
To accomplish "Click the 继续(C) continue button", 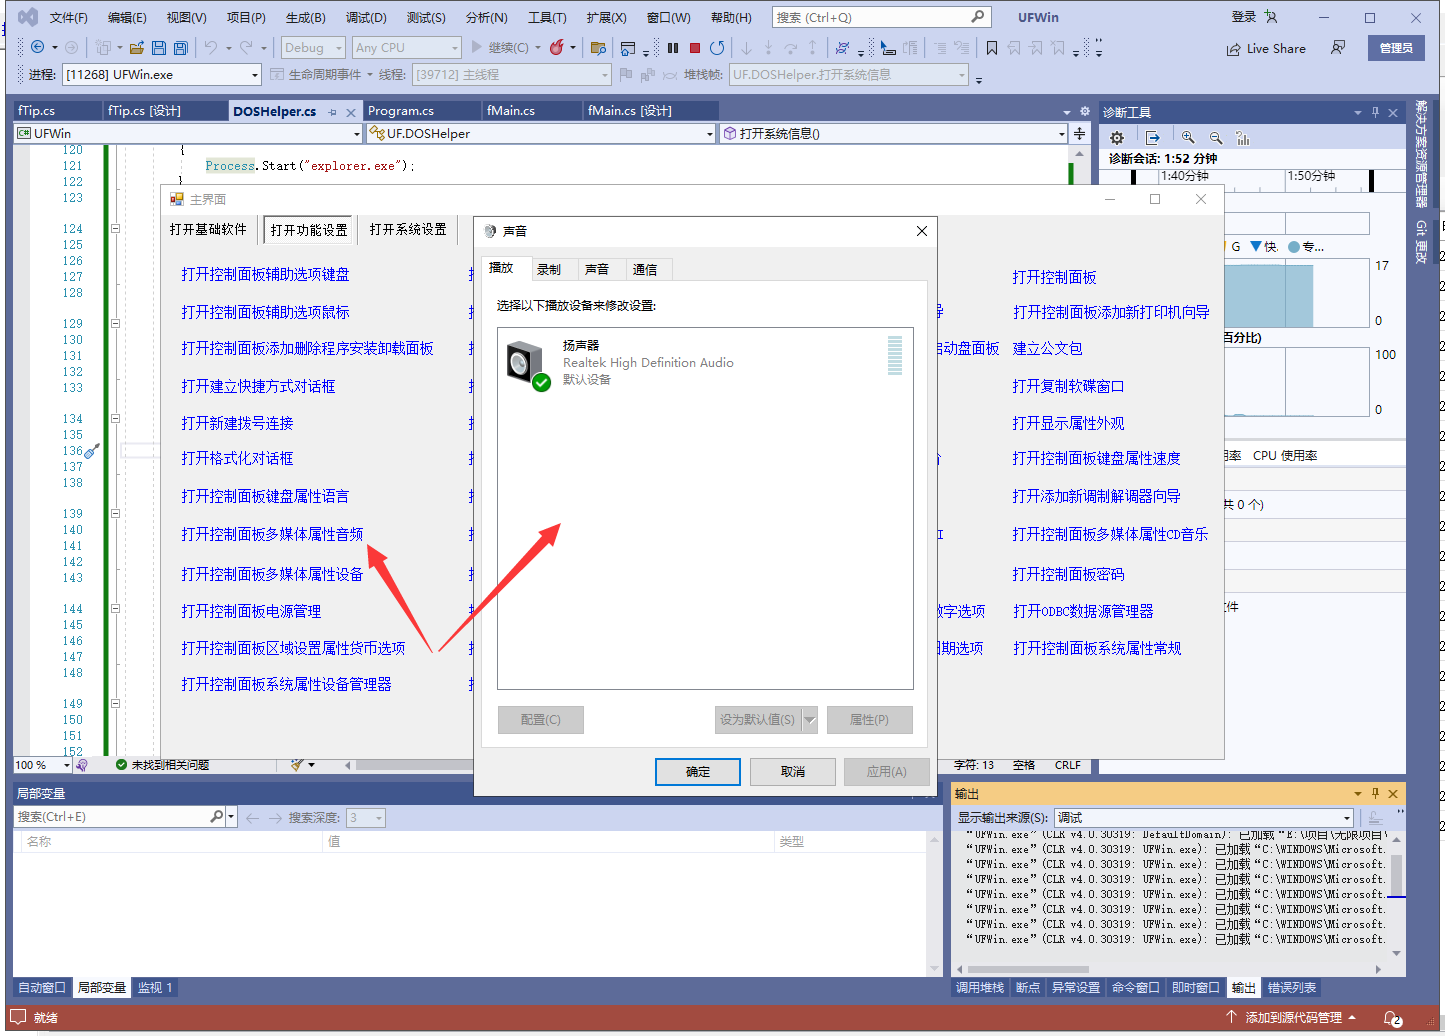I will pyautogui.click(x=506, y=47).
